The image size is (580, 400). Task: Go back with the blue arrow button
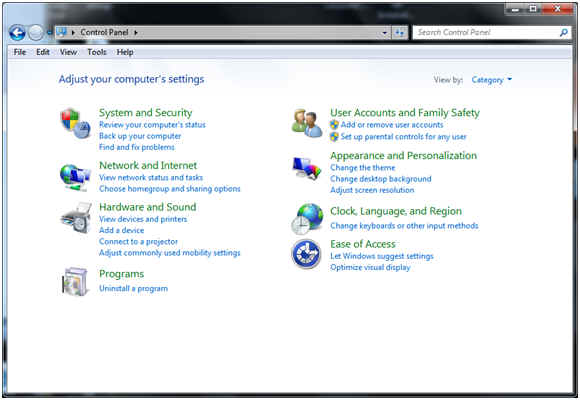tap(17, 33)
